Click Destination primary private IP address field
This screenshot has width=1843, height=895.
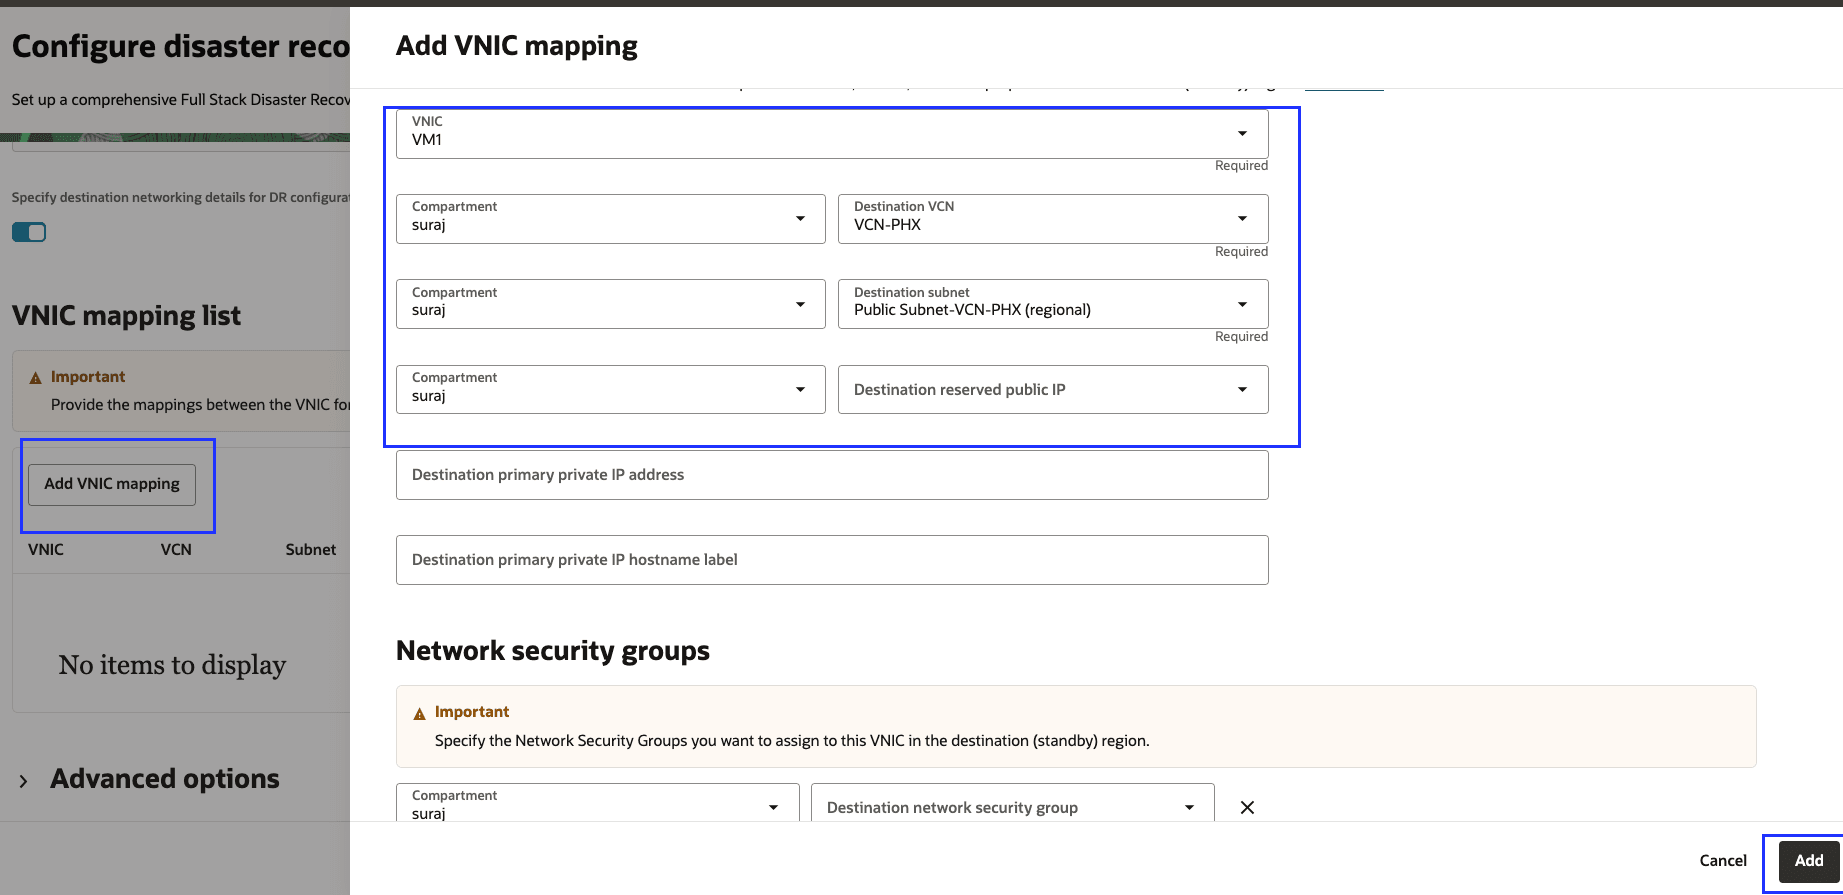pos(832,475)
